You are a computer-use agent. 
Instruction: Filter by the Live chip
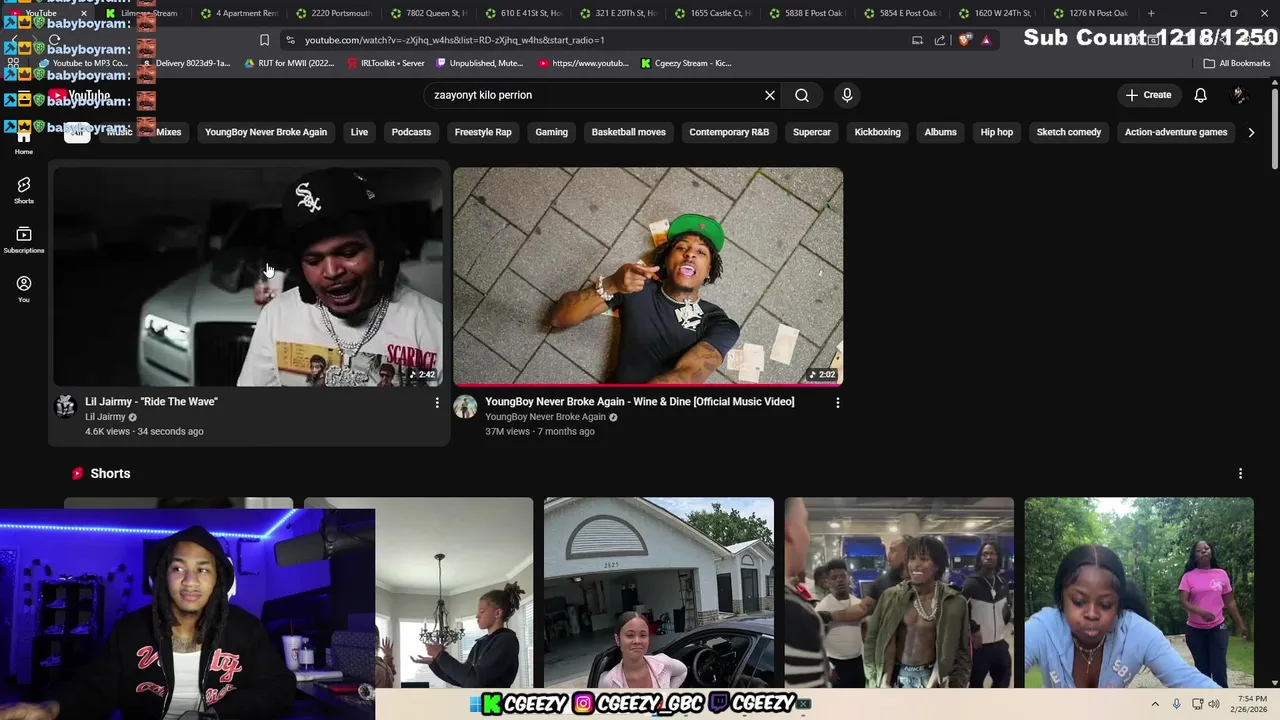(359, 132)
